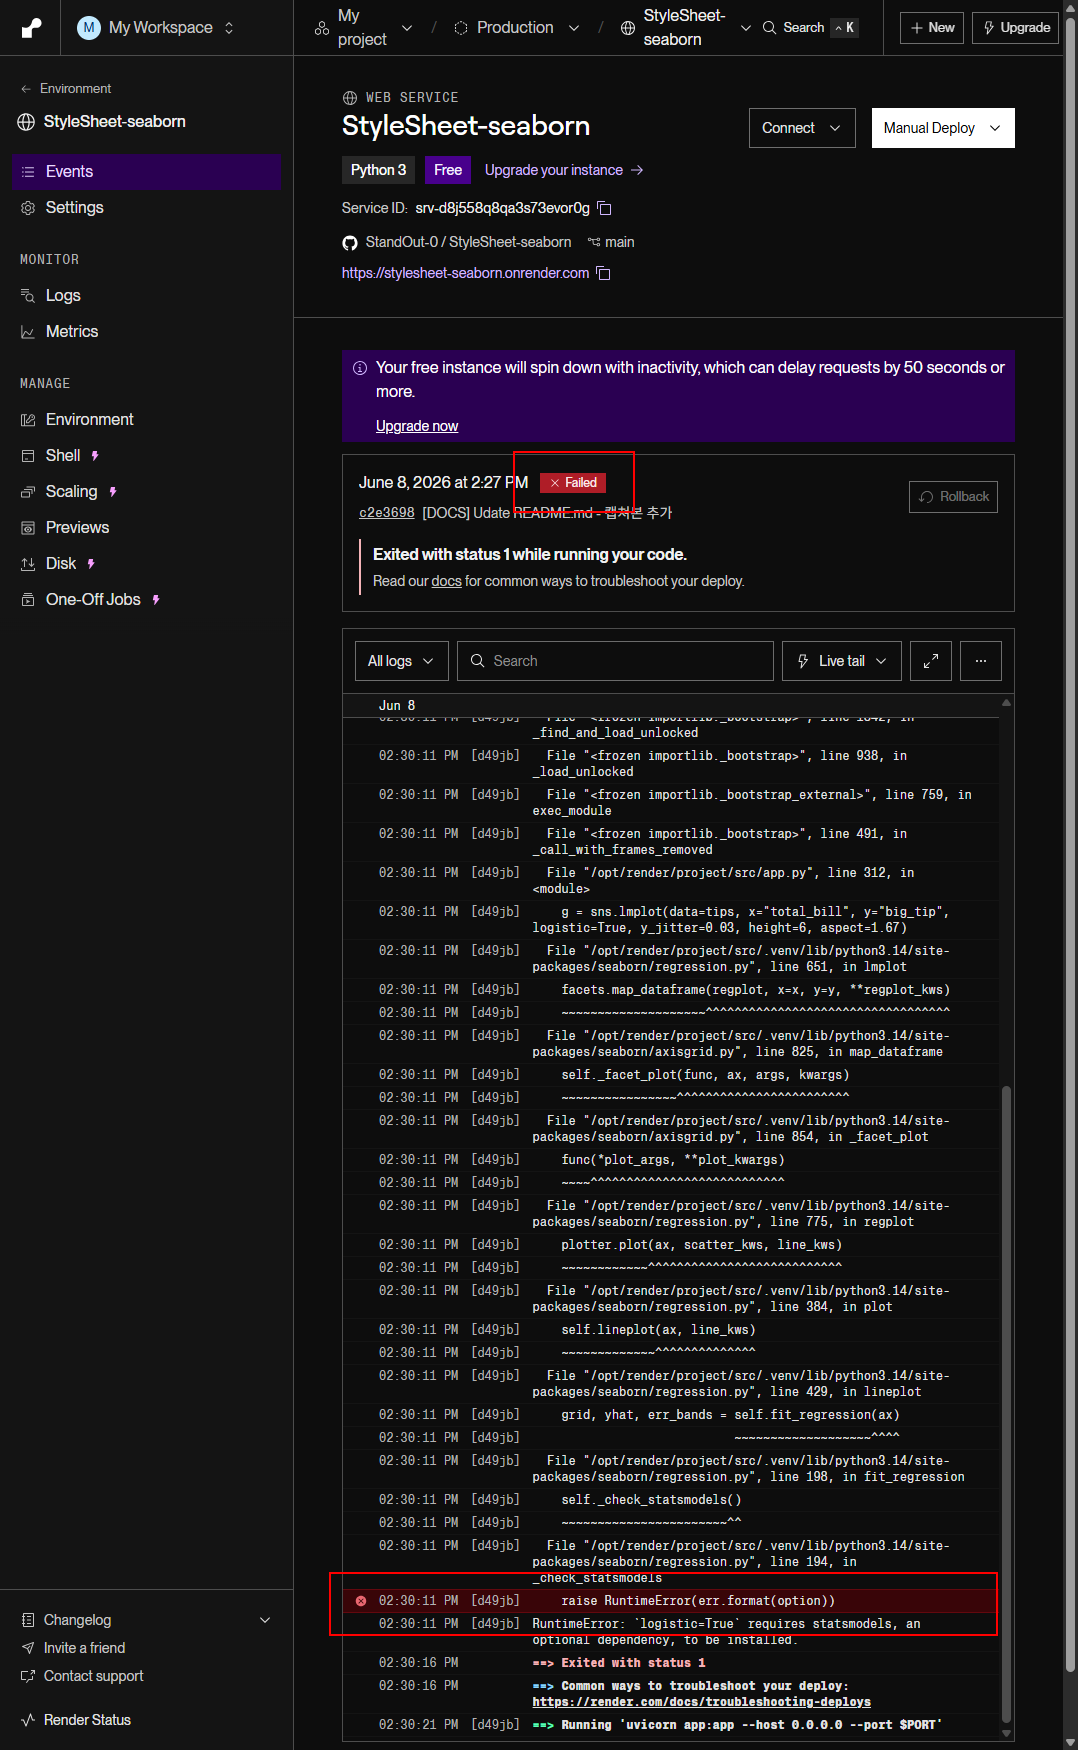Click the Events list icon

coord(28,172)
